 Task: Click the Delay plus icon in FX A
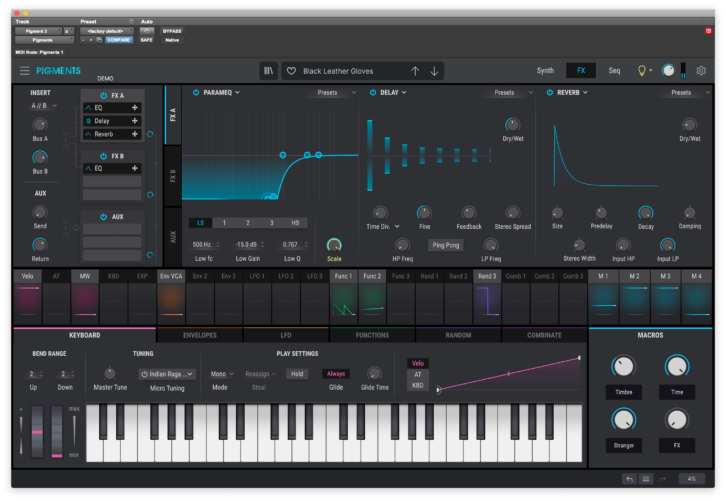[135, 121]
